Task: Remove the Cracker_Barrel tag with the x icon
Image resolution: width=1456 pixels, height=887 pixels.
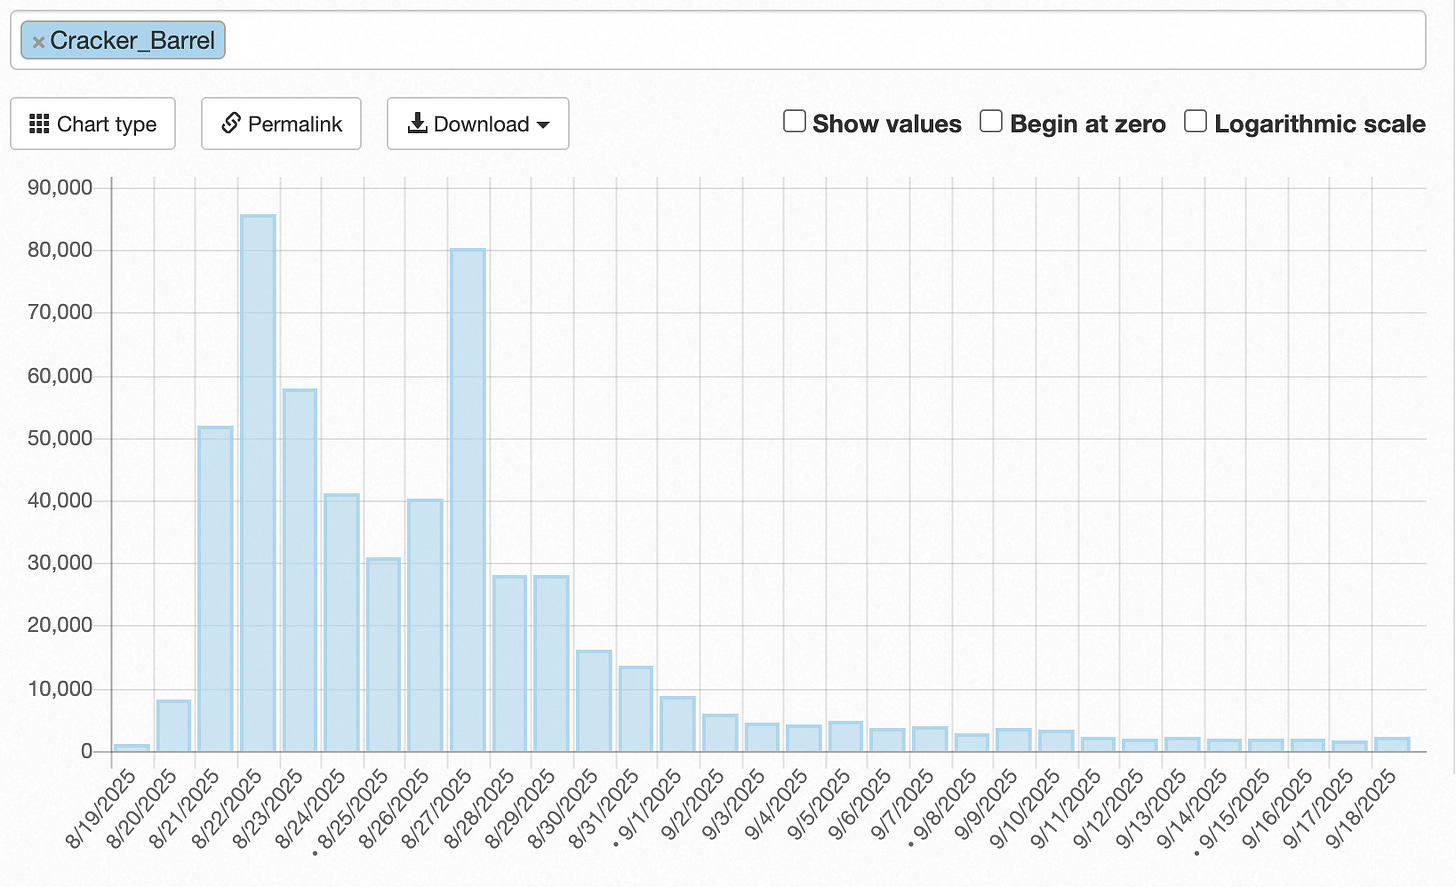Action: click(x=38, y=42)
